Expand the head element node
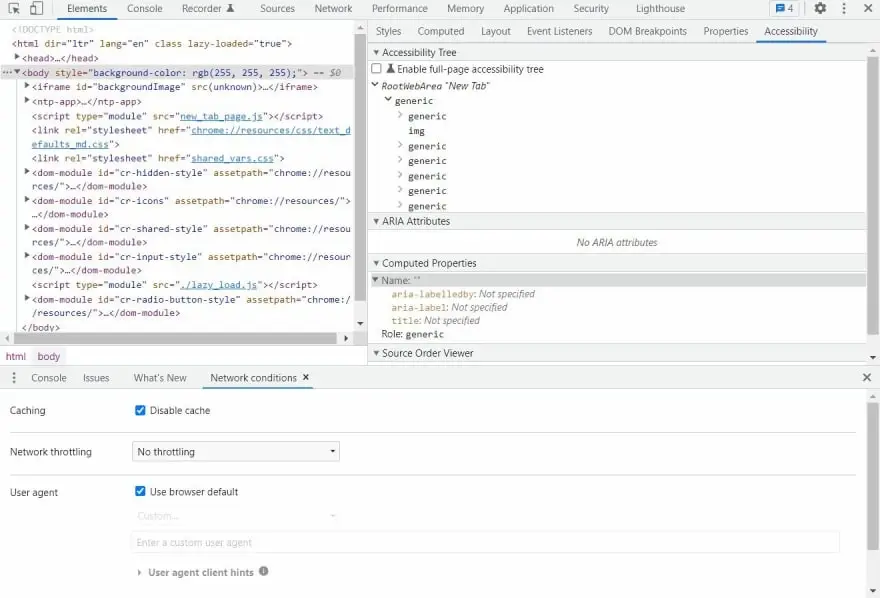 (17, 57)
